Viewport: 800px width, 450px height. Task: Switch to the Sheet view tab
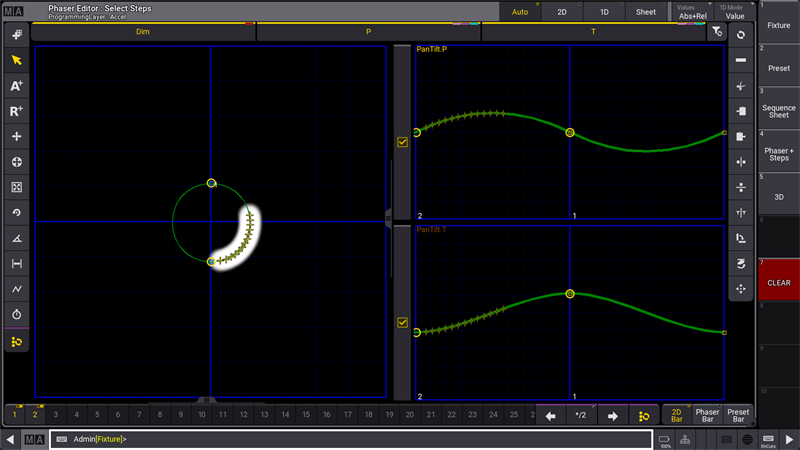pyautogui.click(x=646, y=12)
